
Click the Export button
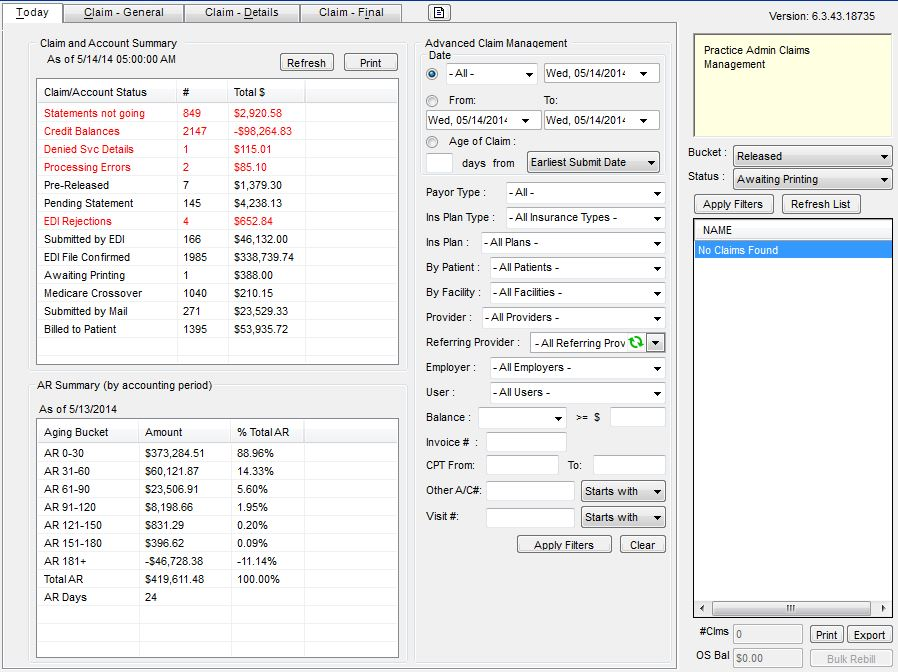point(869,634)
